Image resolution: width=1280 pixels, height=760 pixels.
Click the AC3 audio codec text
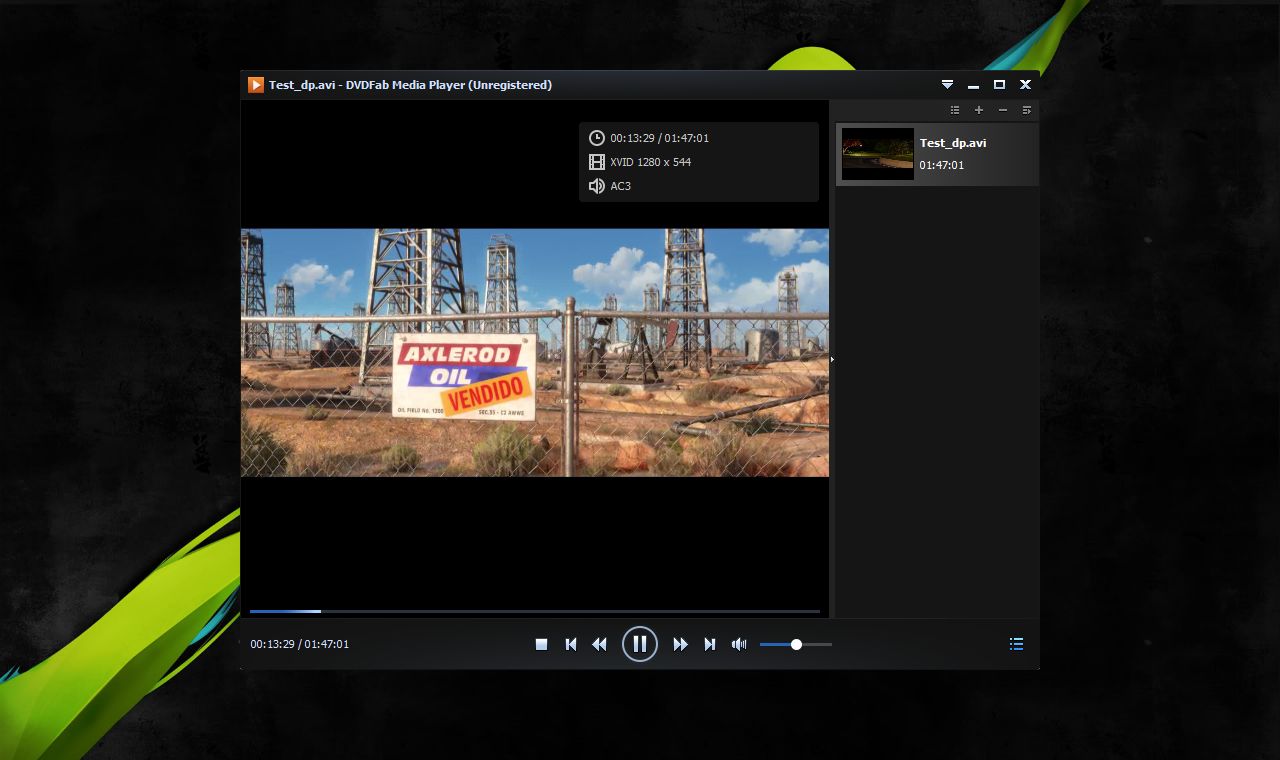(x=621, y=186)
